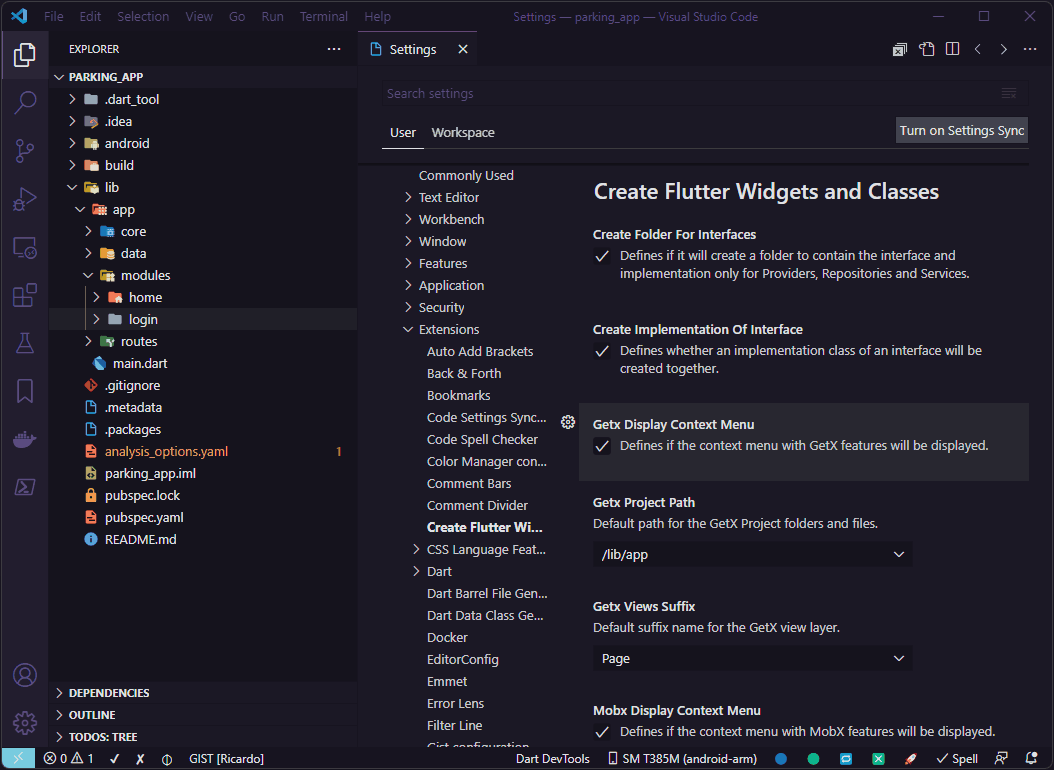This screenshot has height=770, width=1054.
Task: Open editor More Actions ellipsis
Action: tap(1030, 49)
